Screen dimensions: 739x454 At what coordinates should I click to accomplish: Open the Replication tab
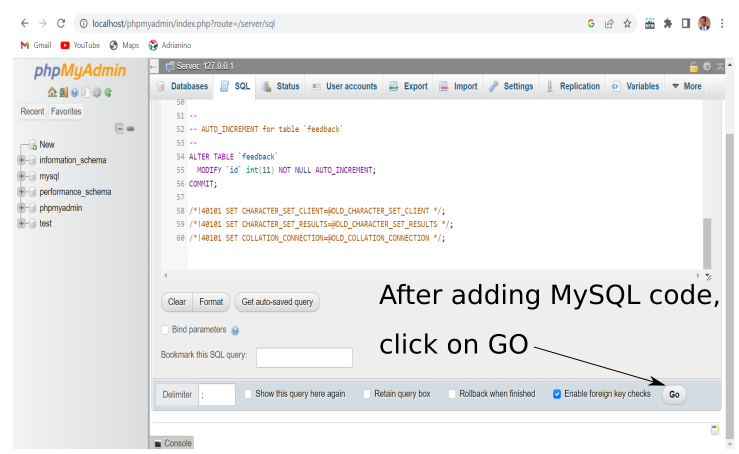coord(573,86)
